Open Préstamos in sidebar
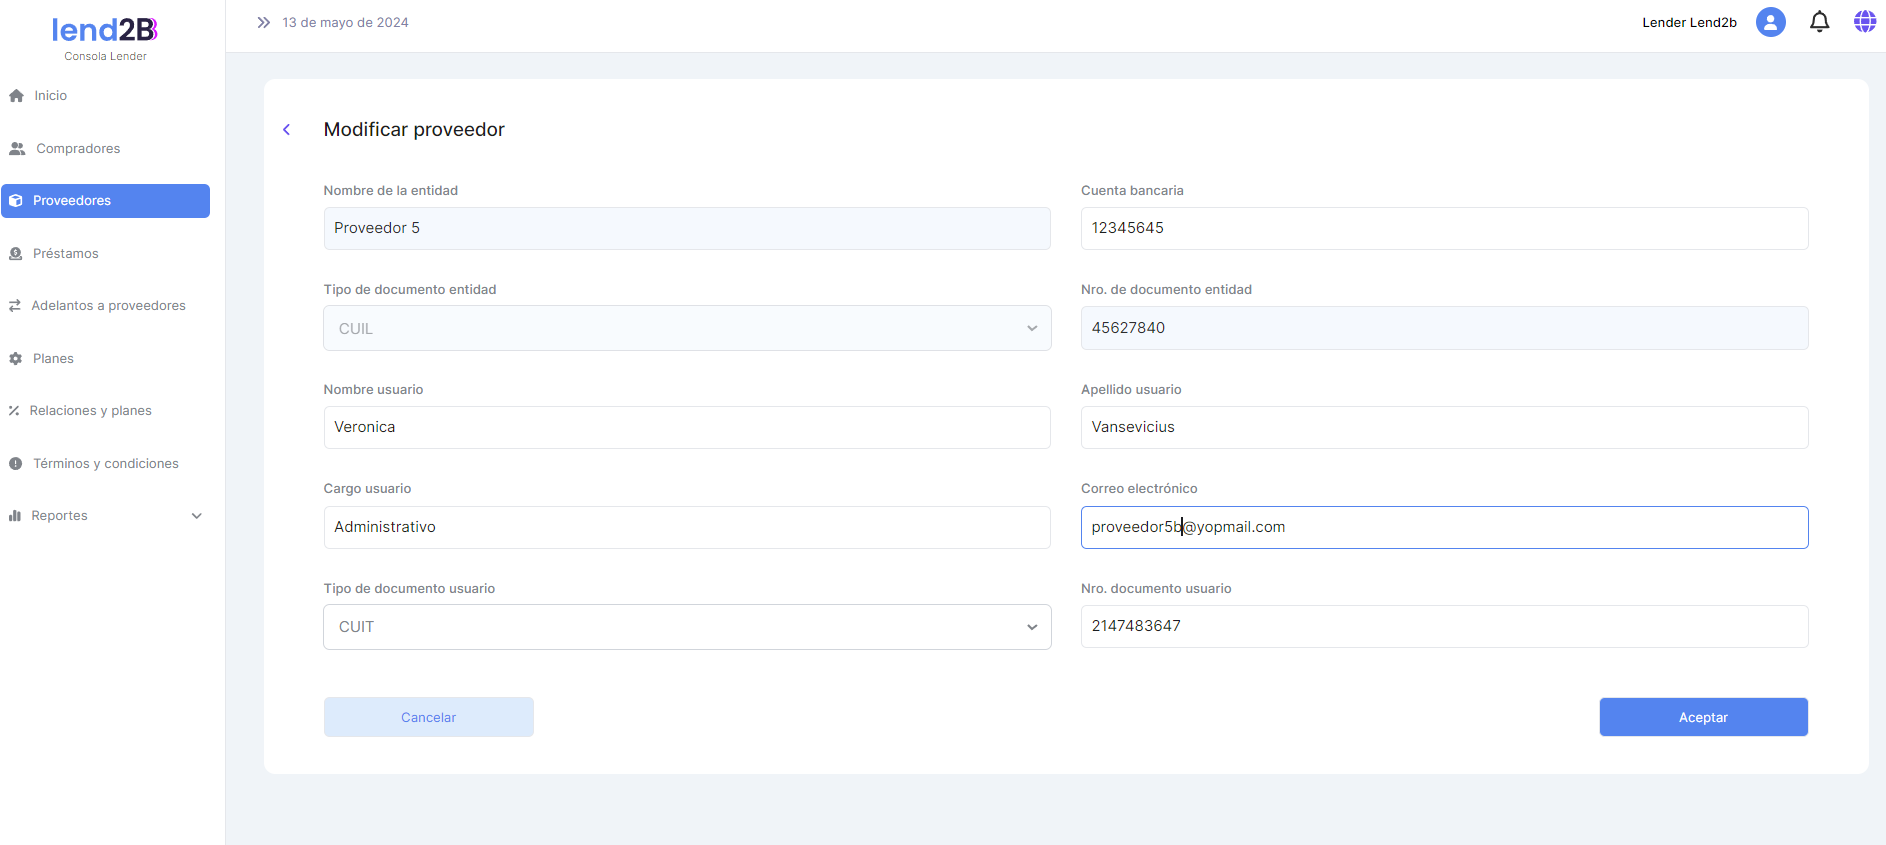Screen dimensions: 1886x845 pyautogui.click(x=65, y=254)
